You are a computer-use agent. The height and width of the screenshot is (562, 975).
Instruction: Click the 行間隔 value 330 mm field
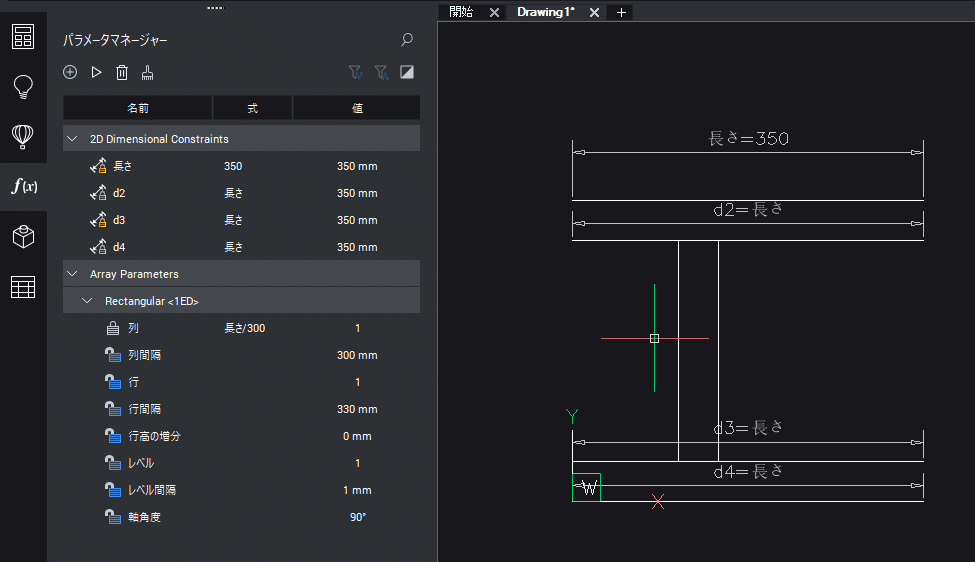357,409
